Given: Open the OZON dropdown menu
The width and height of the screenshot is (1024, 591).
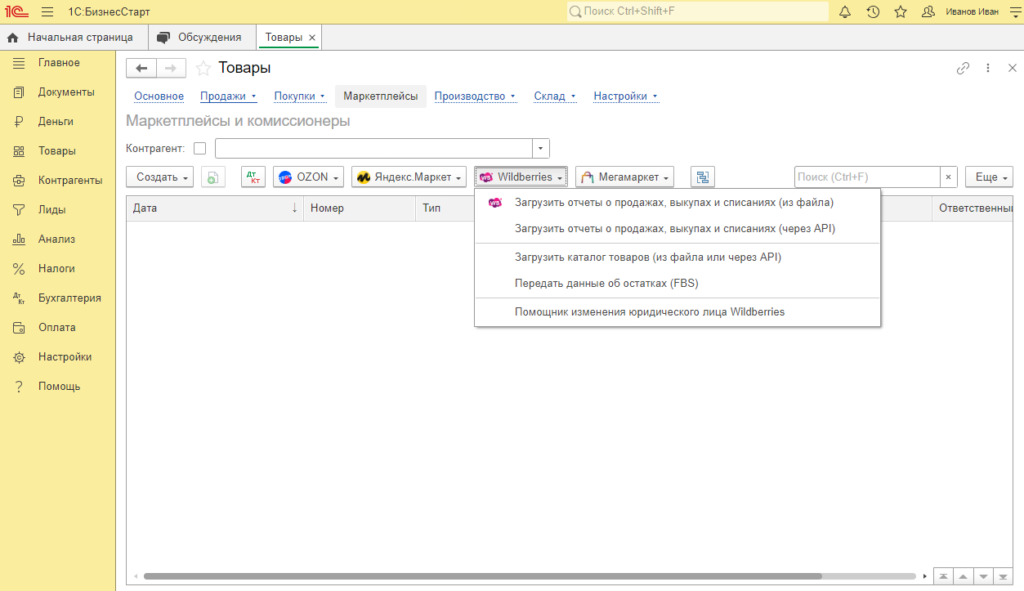Looking at the screenshot, I should coord(308,177).
